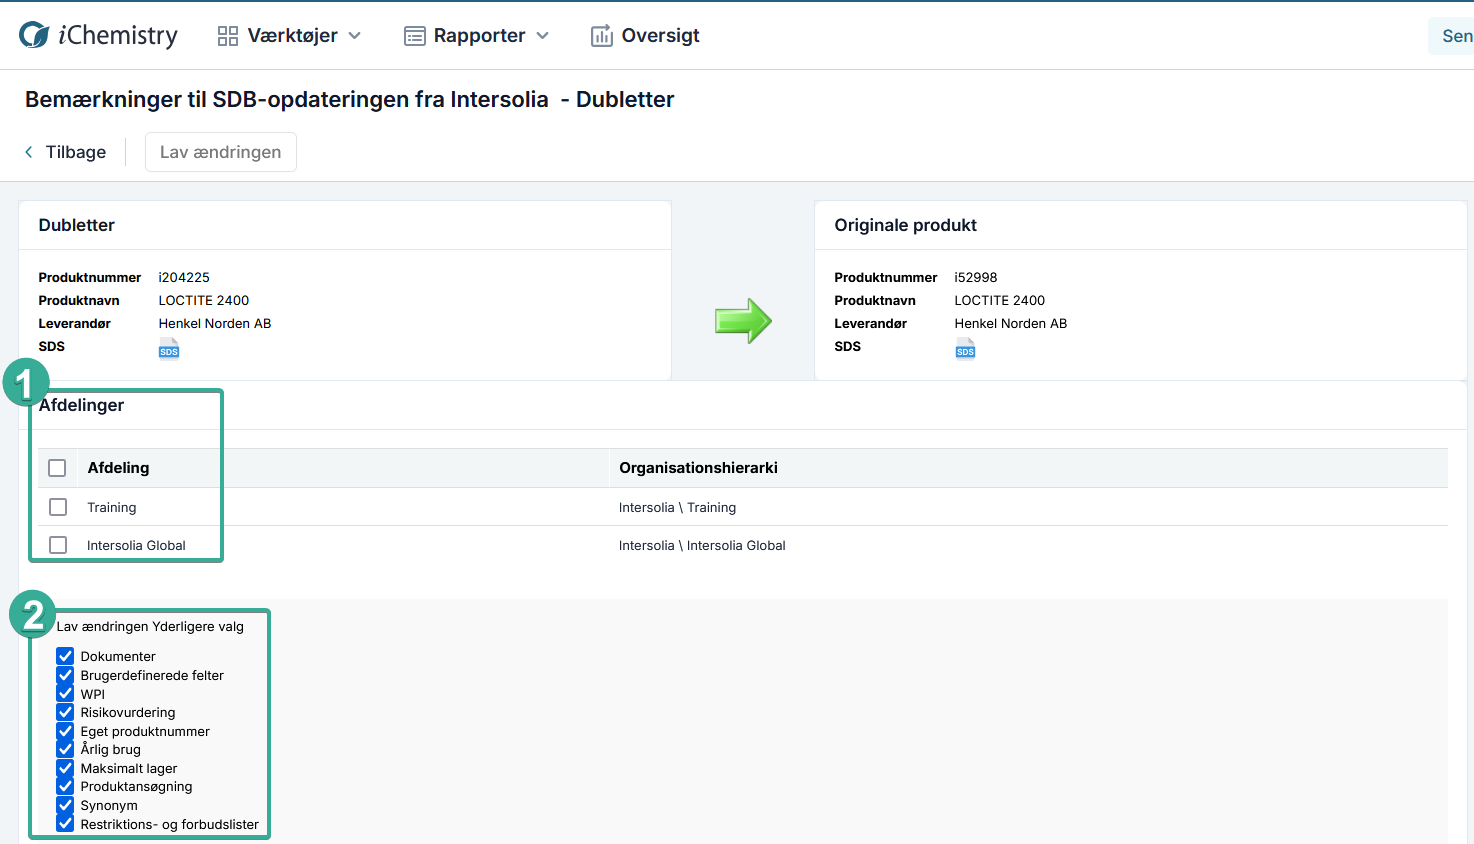Uncheck the Maksimalt lager option
This screenshot has width=1474, height=844.
click(x=65, y=768)
